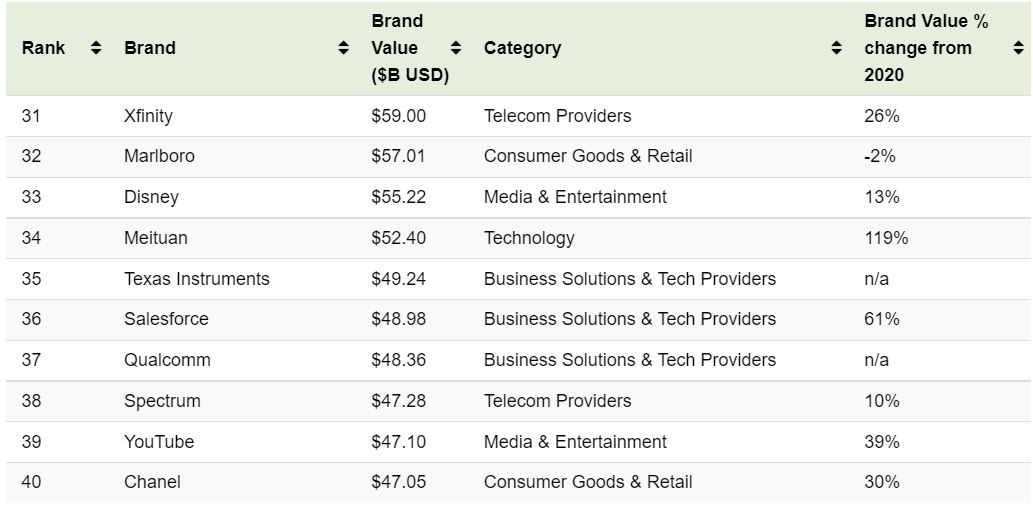
Task: Sort by Category using its arrows
Action: point(836,48)
